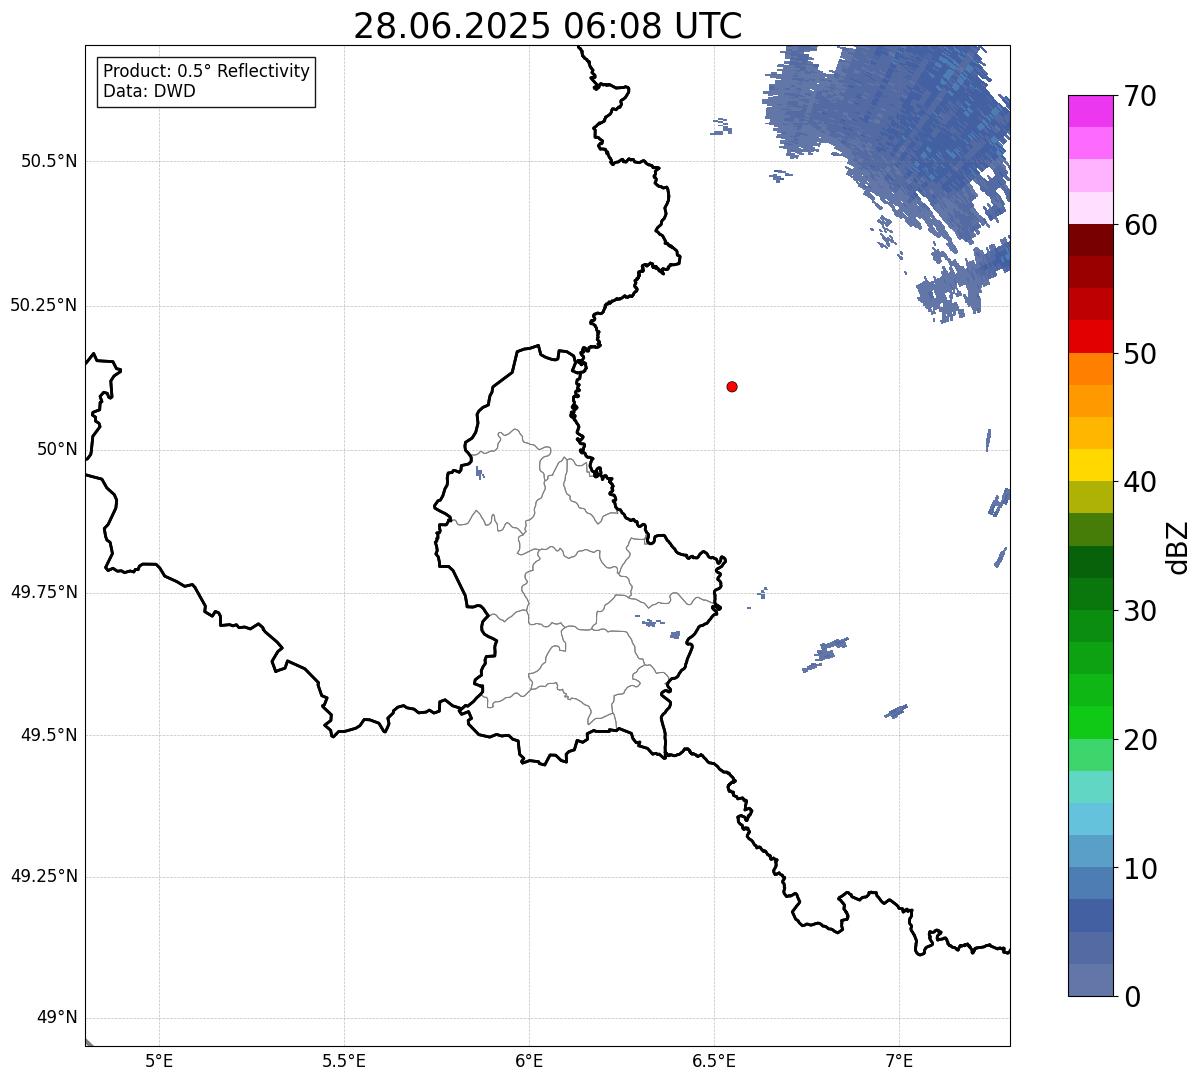The image size is (1202, 1081).
Task: Click the title '28.06.2025 06:08 UTC'
Action: click(548, 26)
